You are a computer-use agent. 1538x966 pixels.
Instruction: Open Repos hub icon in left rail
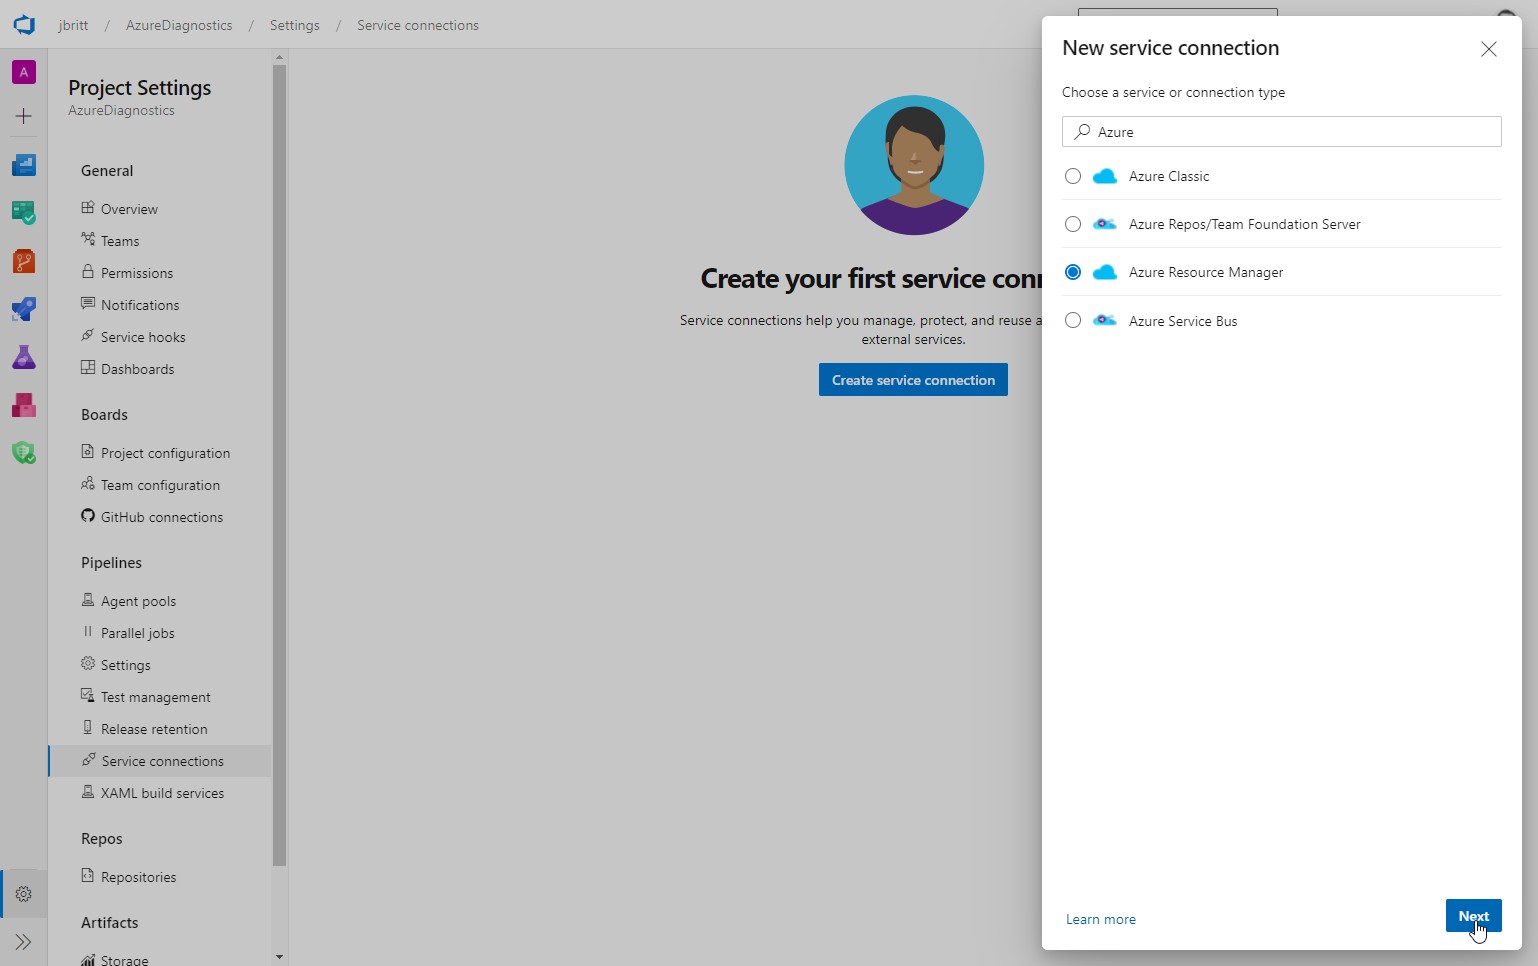(24, 261)
